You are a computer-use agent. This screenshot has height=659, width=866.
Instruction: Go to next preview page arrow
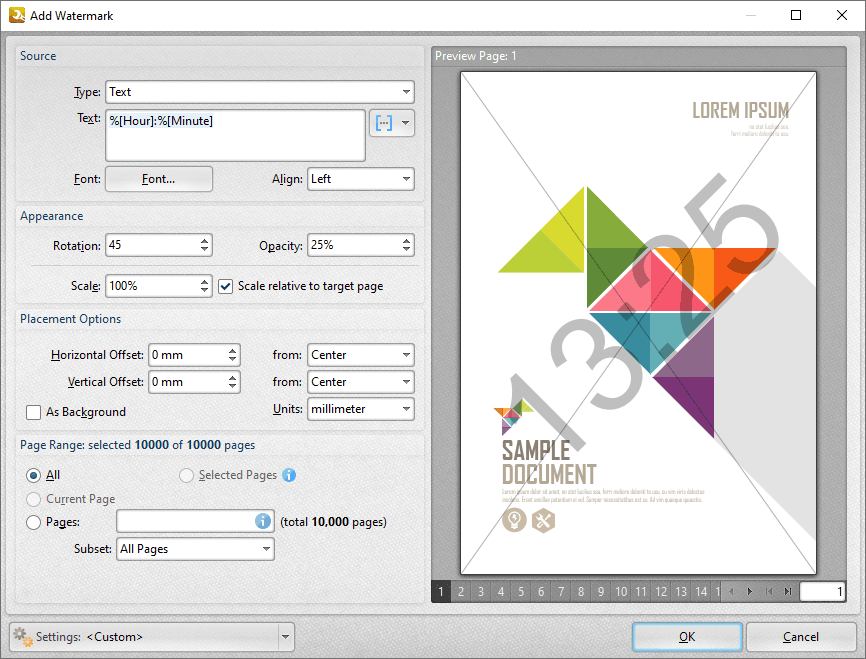[750, 592]
